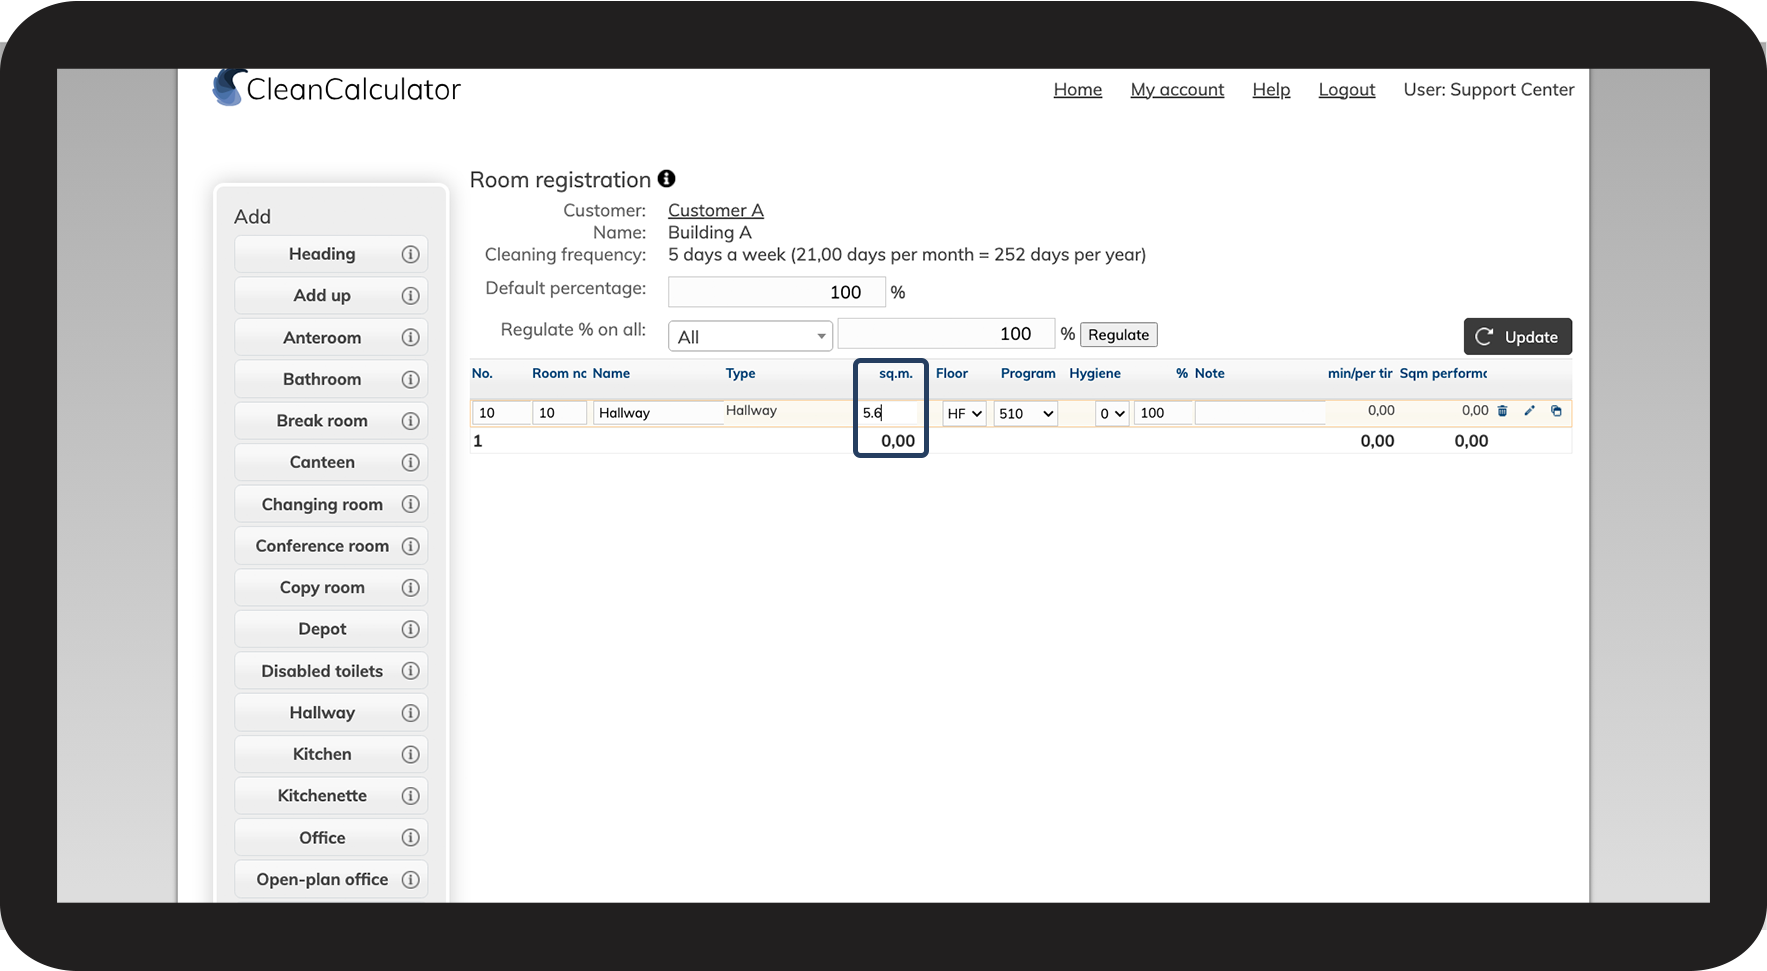Show info for Bathroom room type
Image resolution: width=1767 pixels, height=971 pixels.
(410, 380)
